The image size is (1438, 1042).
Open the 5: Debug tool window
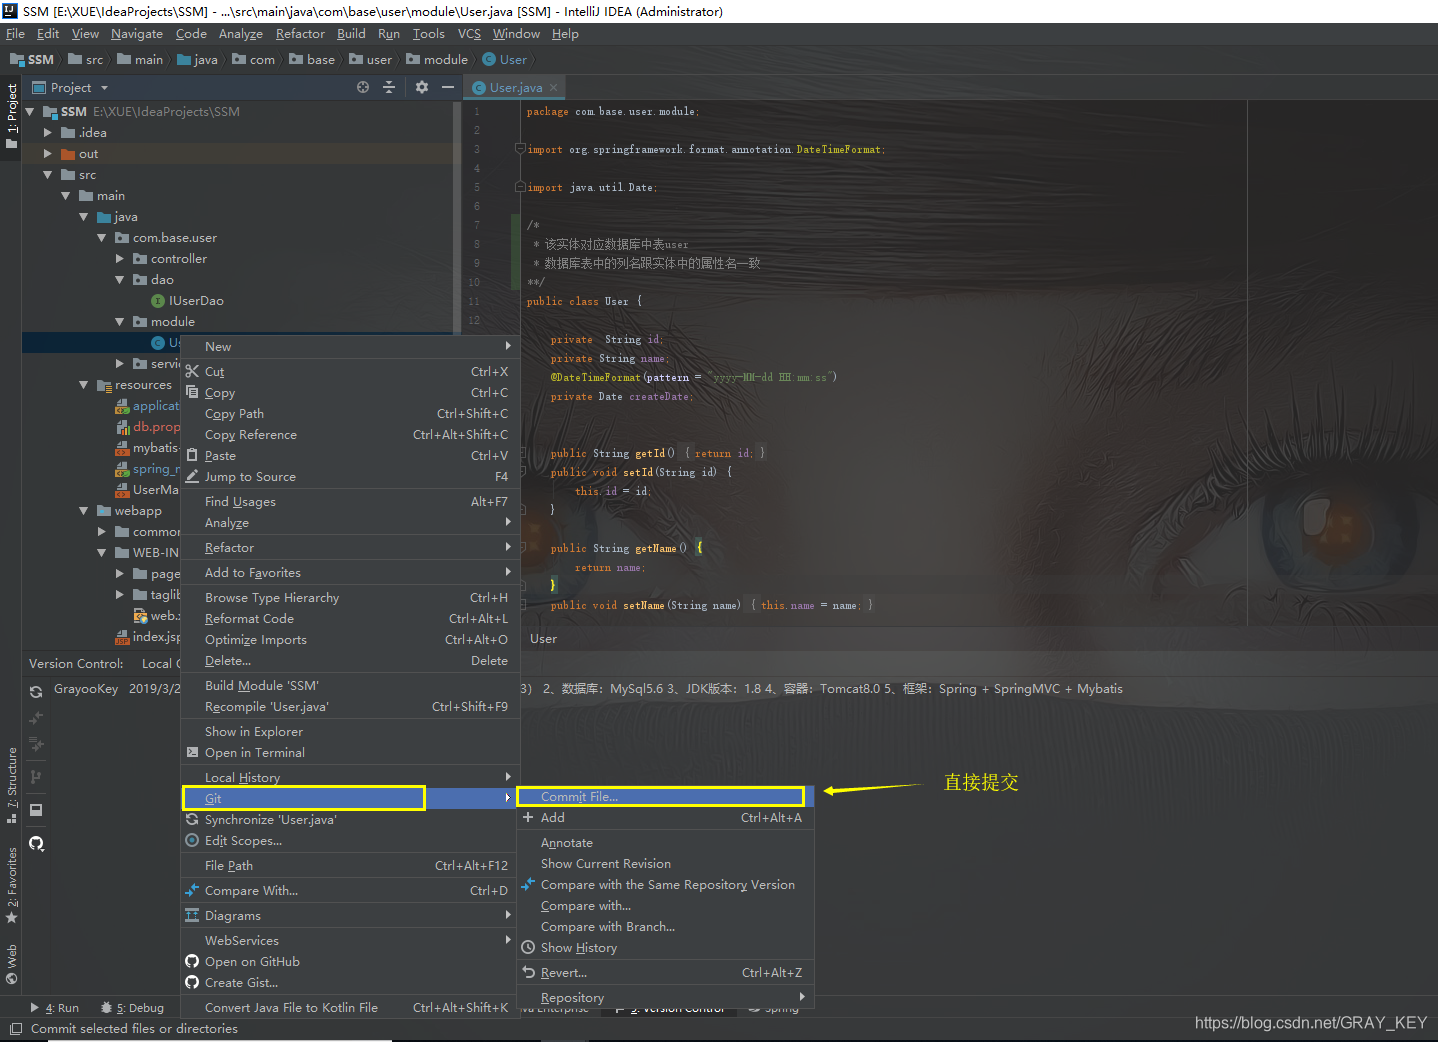point(132,1008)
